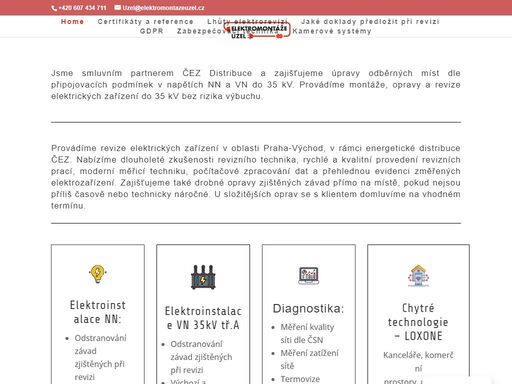Click Odstranování závad item in VN 35kV card
Viewport: 512px width, 384px height.
tap(201, 357)
